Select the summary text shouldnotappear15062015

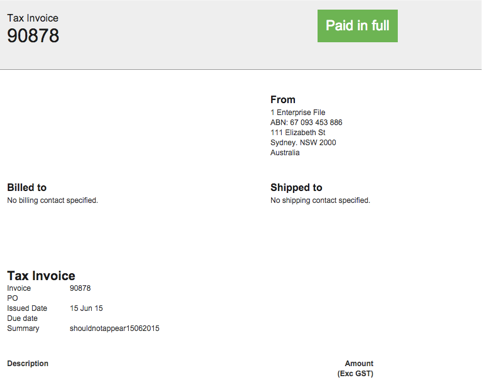point(114,328)
